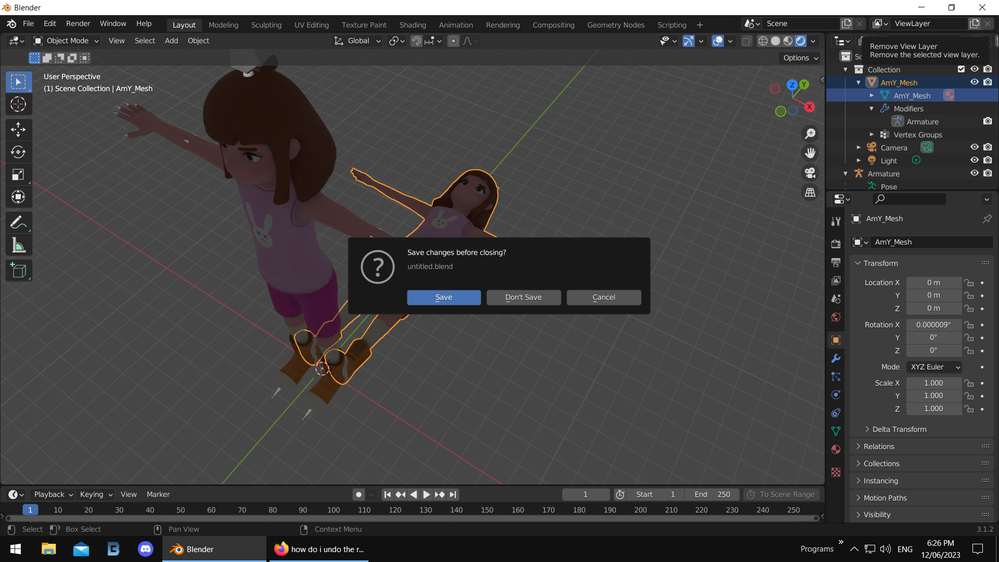999x562 pixels.
Task: Toggle Collection exclude checkbox
Action: [x=961, y=69]
